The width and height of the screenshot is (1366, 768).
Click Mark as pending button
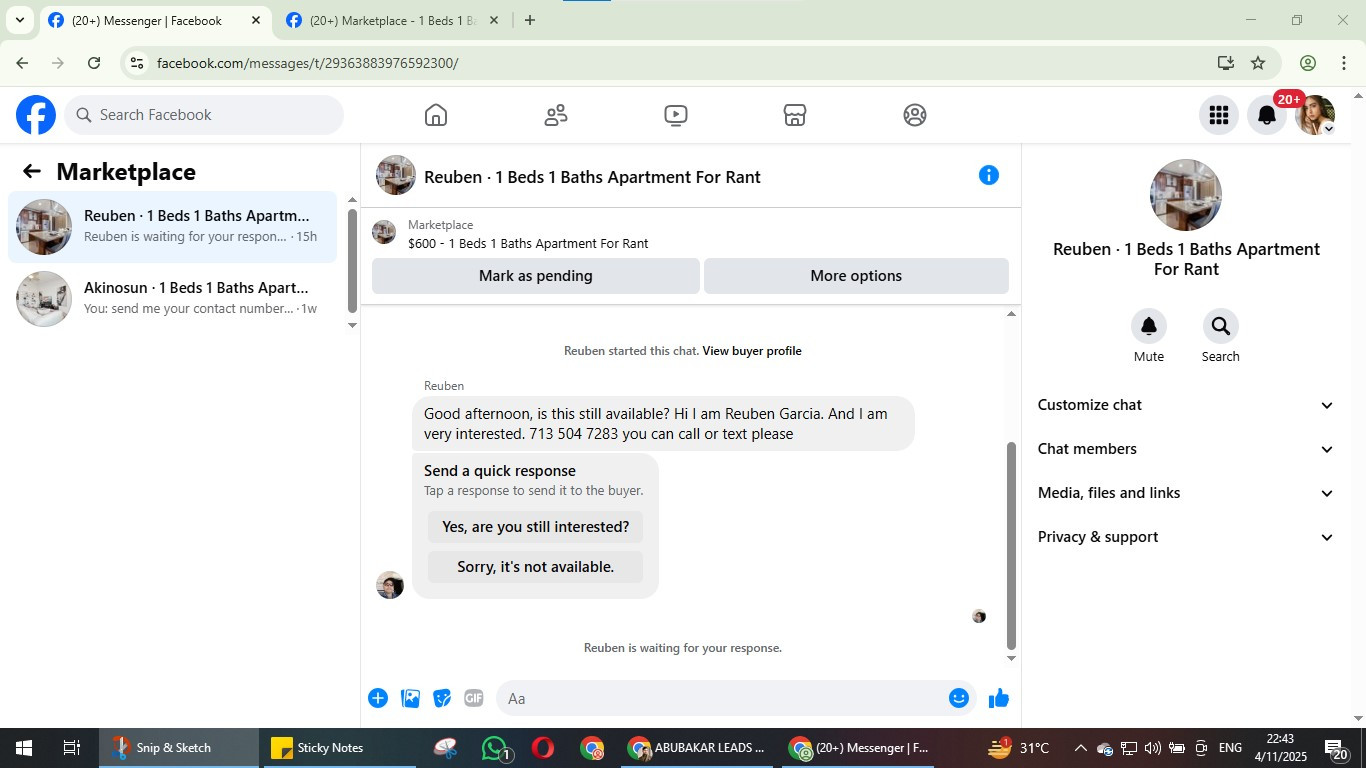pos(536,276)
